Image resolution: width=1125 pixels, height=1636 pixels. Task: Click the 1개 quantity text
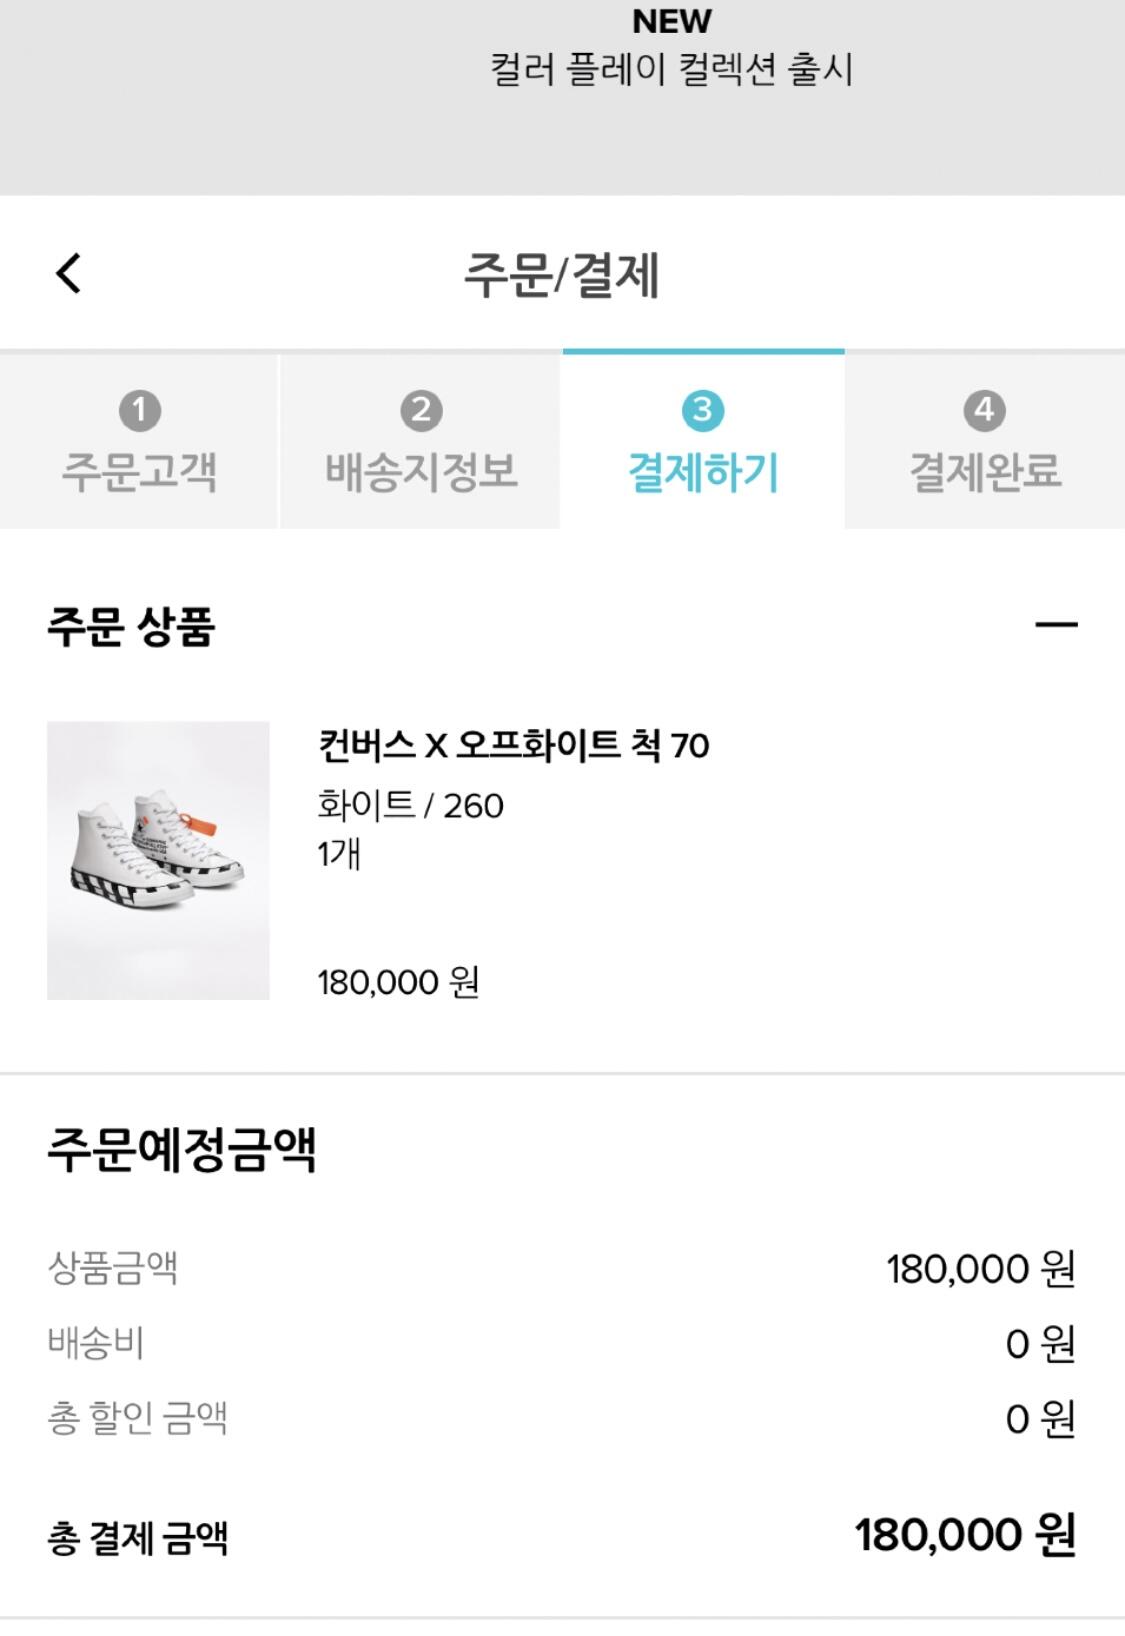click(x=339, y=854)
